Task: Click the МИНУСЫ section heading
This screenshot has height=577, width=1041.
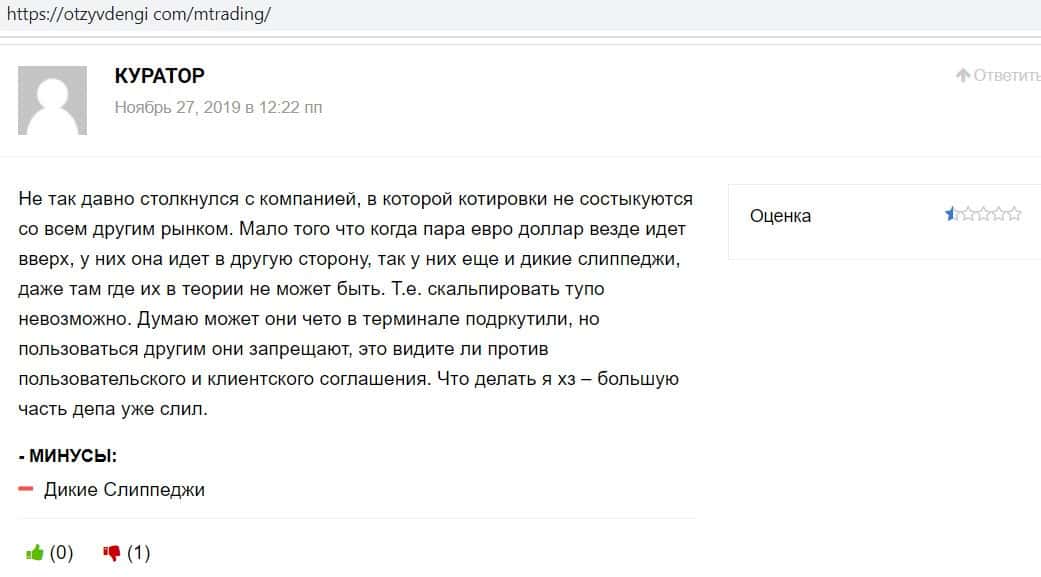Action: coord(68,456)
